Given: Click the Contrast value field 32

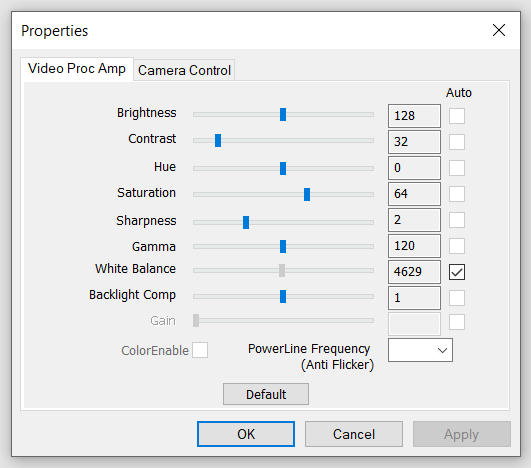Looking at the screenshot, I should [414, 142].
